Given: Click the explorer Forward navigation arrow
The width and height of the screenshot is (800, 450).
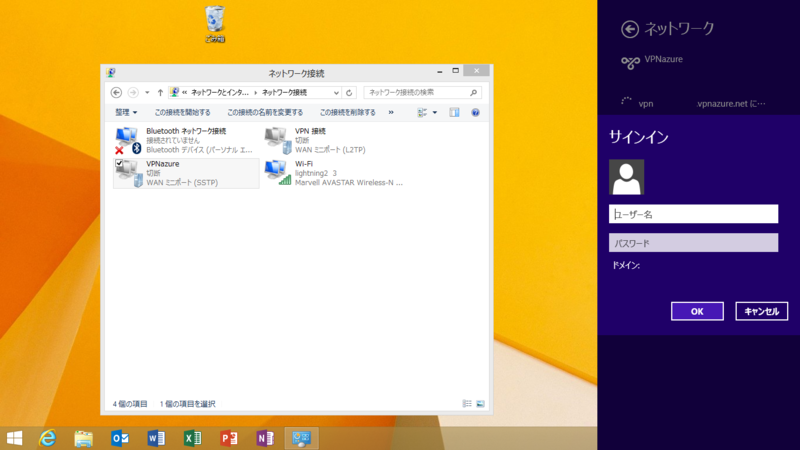Looking at the screenshot, I should tap(133, 92).
